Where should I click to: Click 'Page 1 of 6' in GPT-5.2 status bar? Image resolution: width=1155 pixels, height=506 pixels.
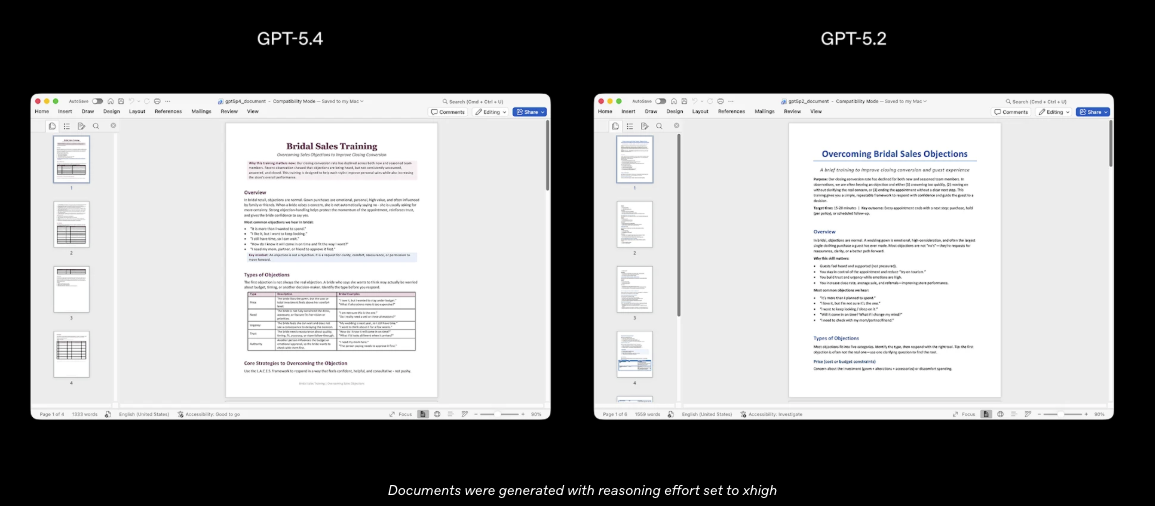pos(615,414)
